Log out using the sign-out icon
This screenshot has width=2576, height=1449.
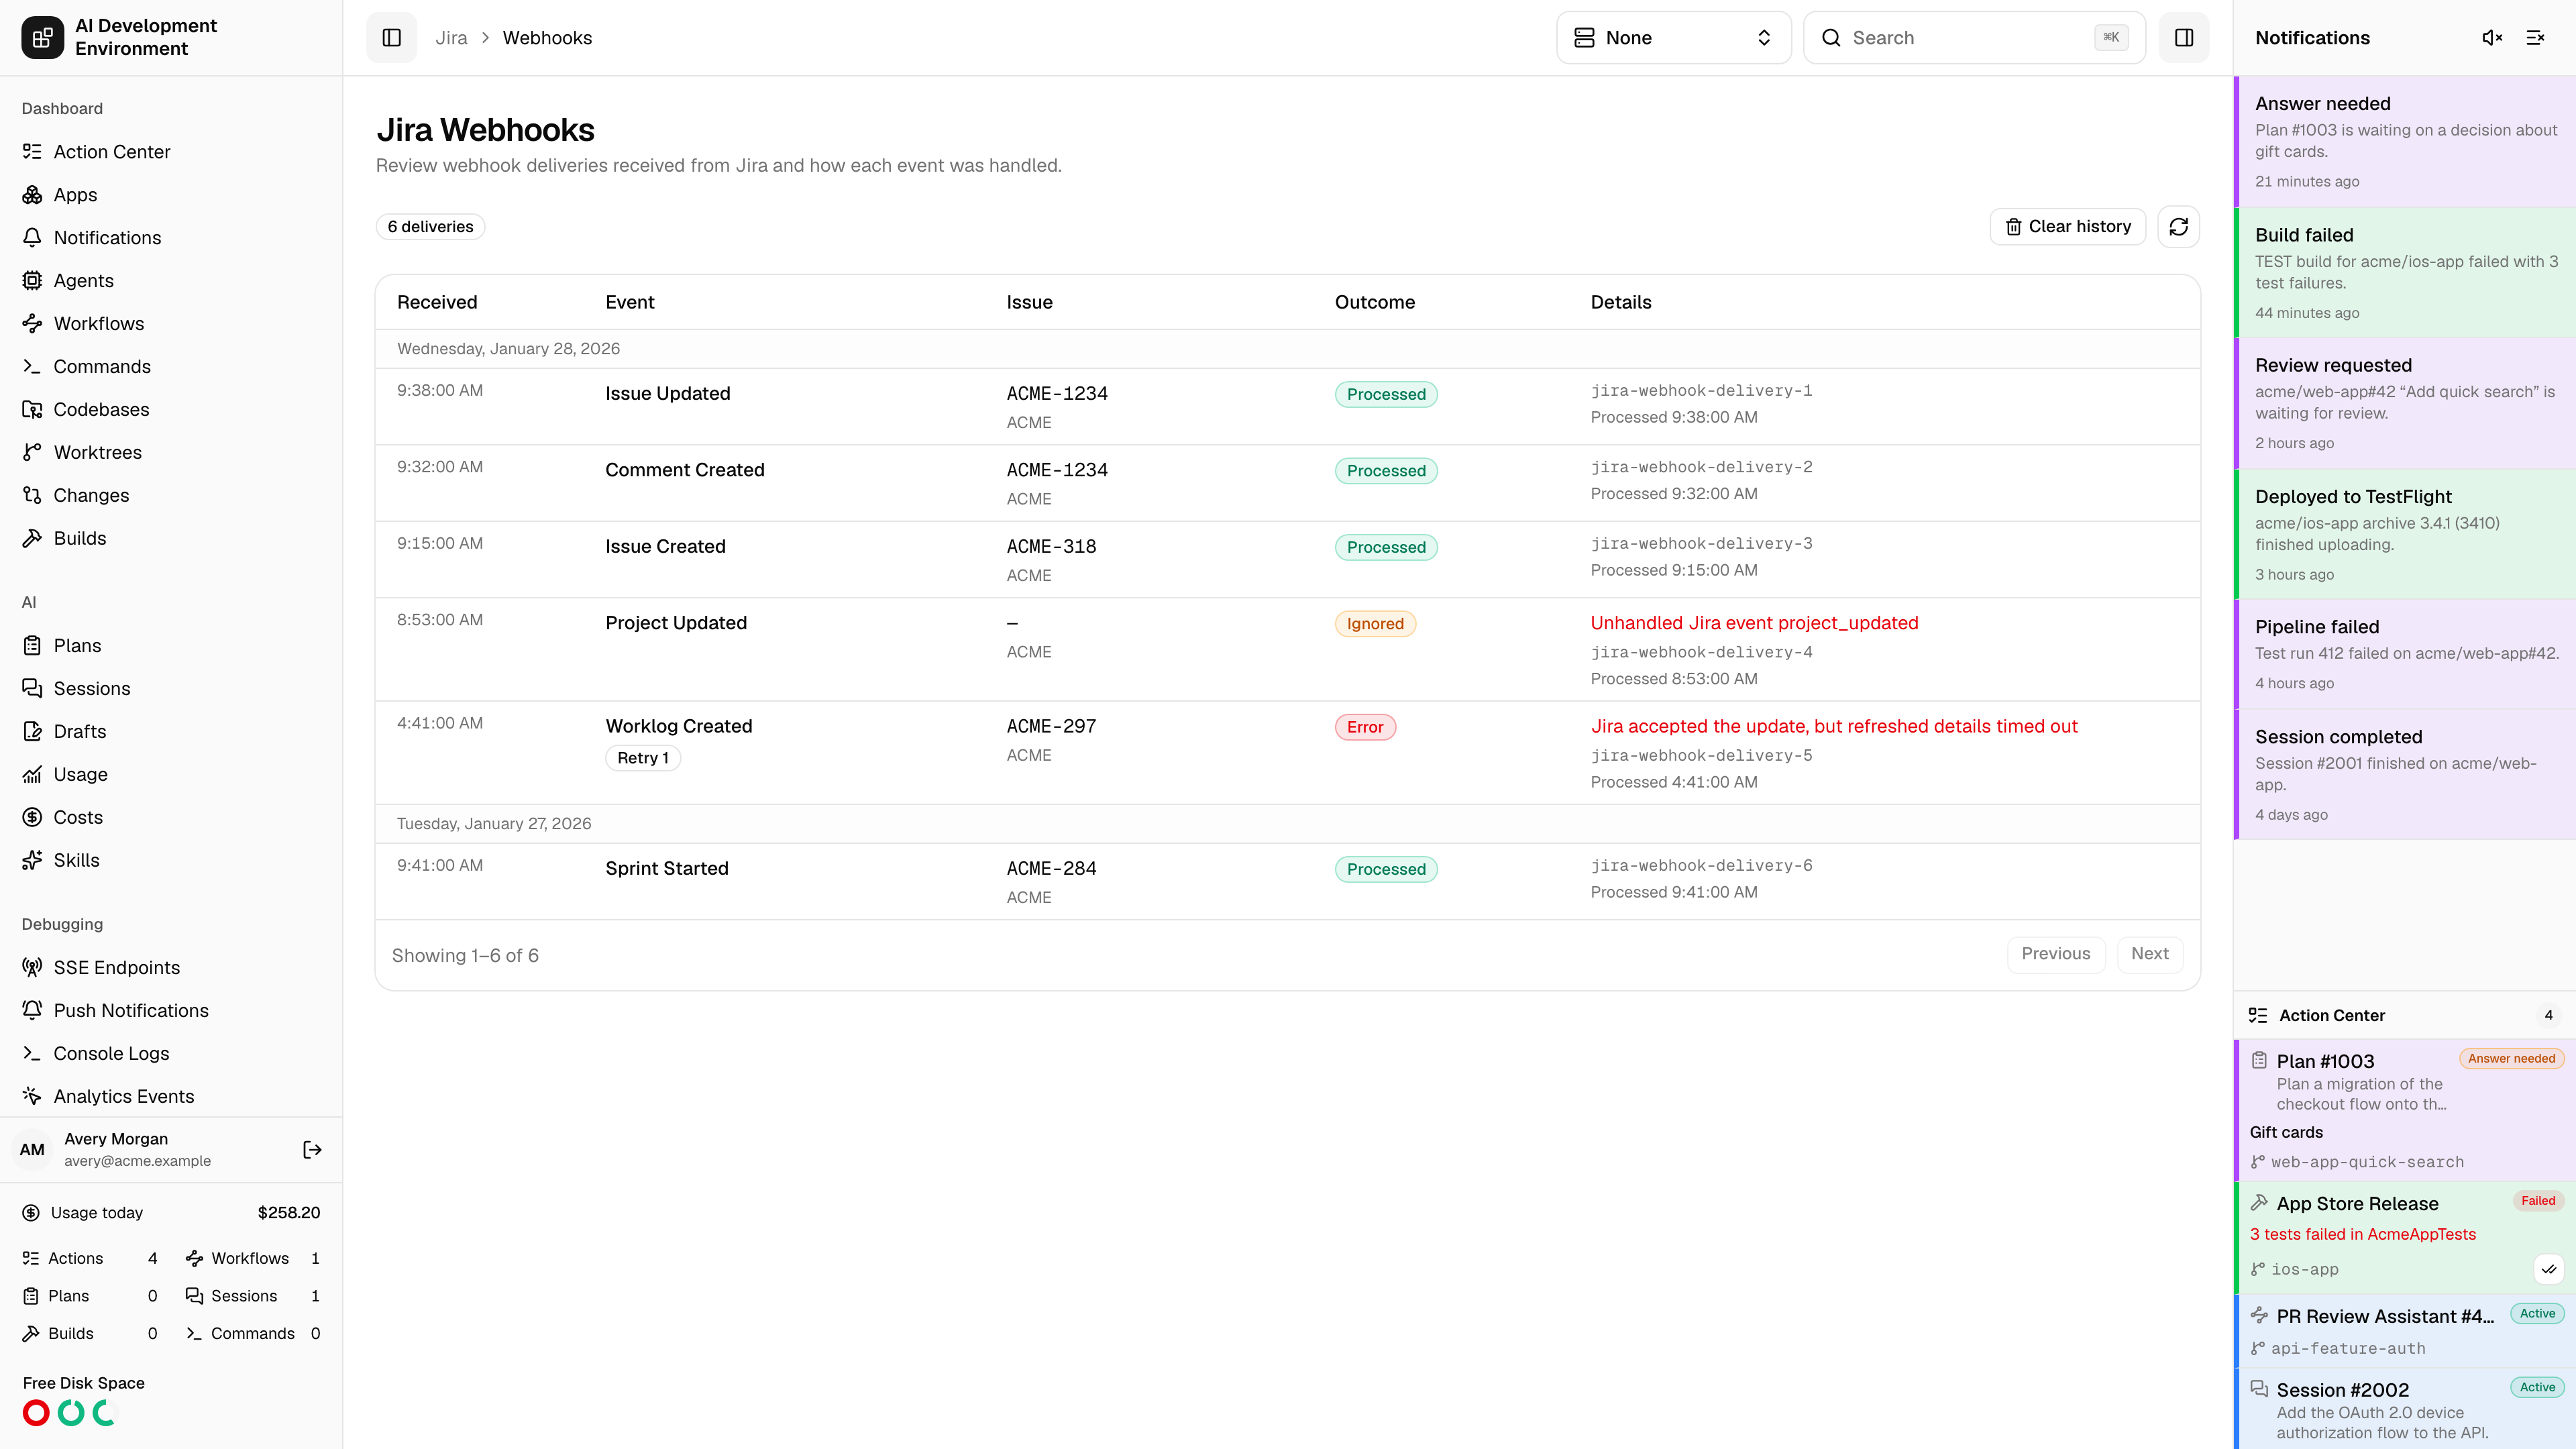point(312,1150)
